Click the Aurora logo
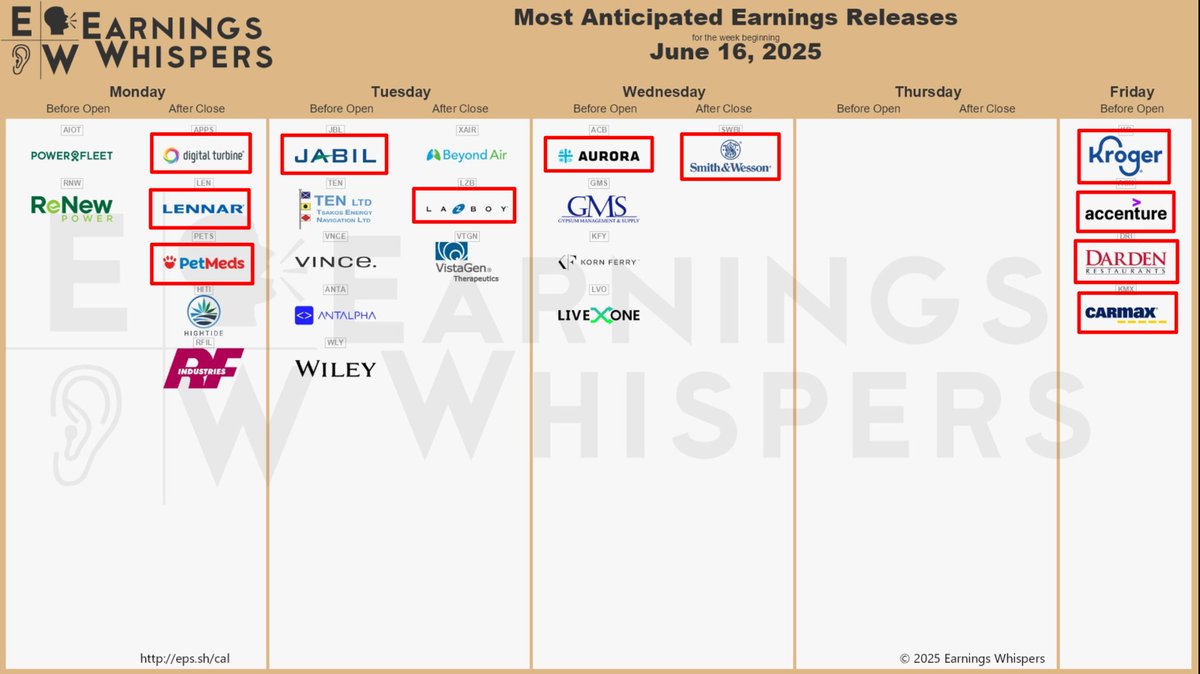 [598, 156]
